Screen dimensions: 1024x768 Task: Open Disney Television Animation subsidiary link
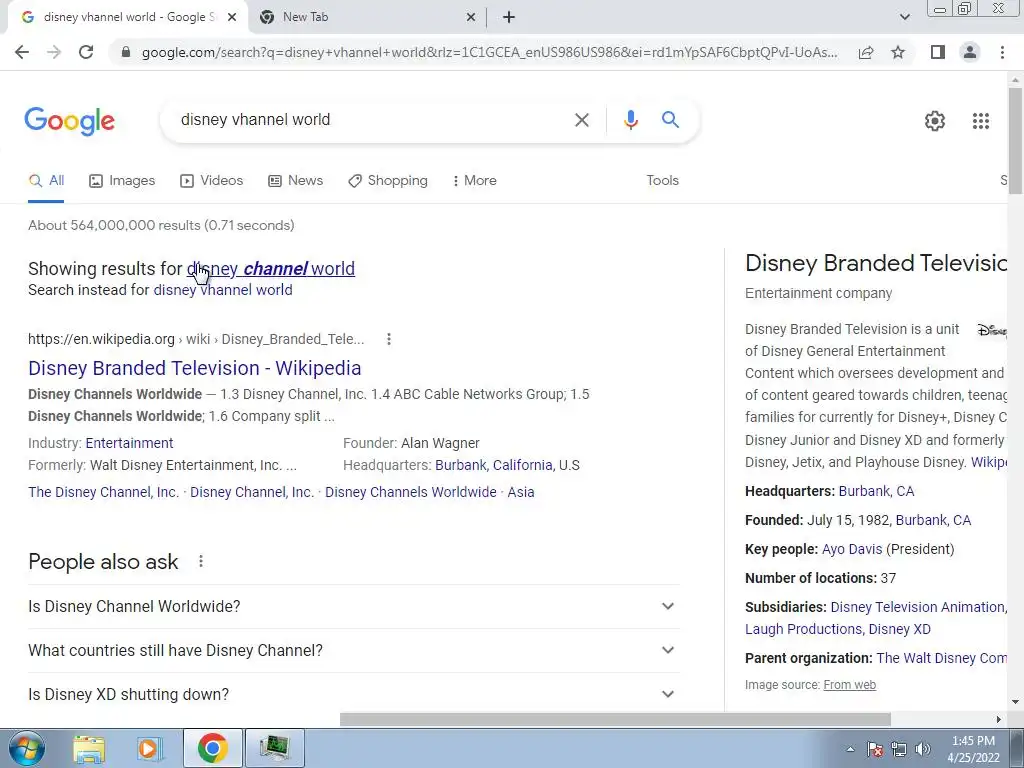click(x=918, y=607)
